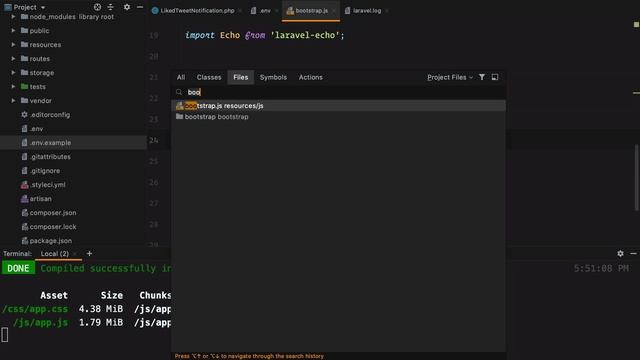Click the search field containing 'boo'
The width and height of the screenshot is (640, 360).
339,92
